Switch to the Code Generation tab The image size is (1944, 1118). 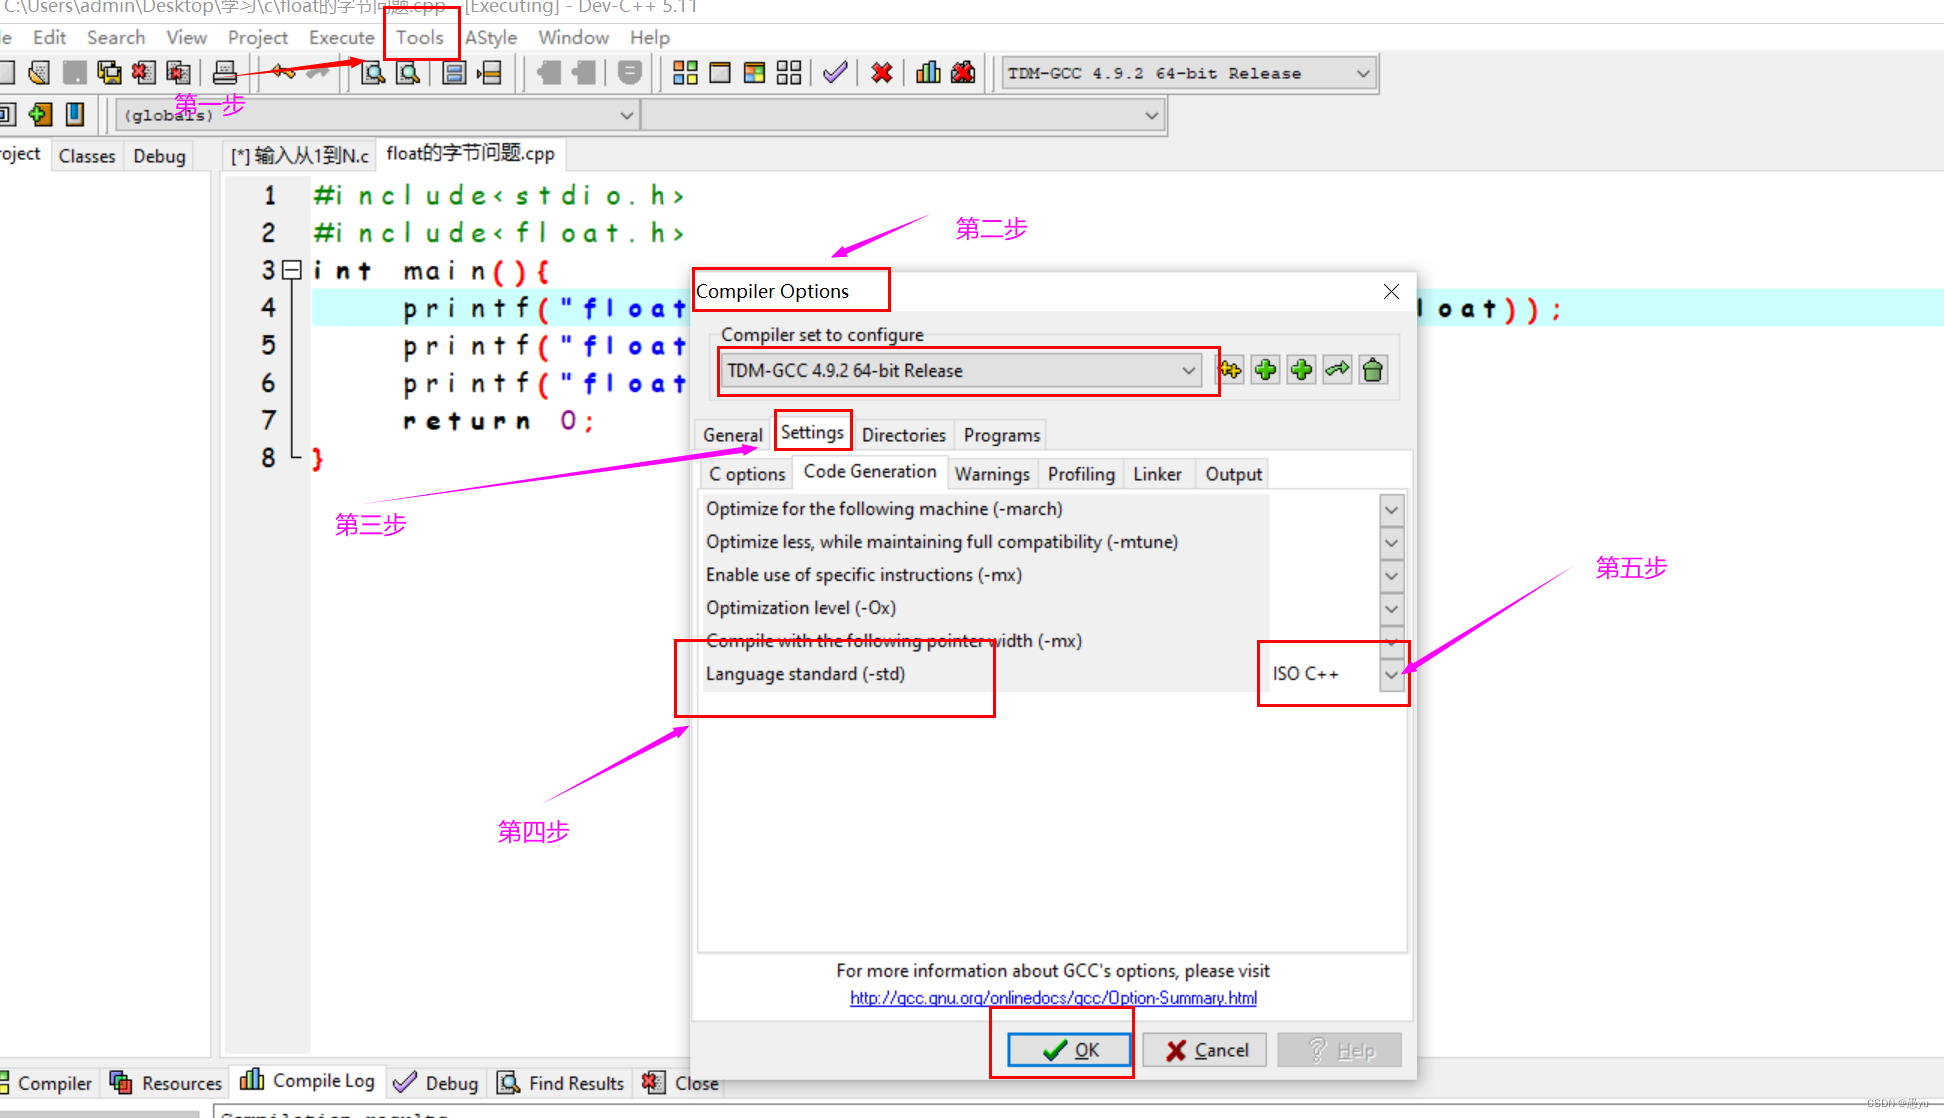(870, 472)
